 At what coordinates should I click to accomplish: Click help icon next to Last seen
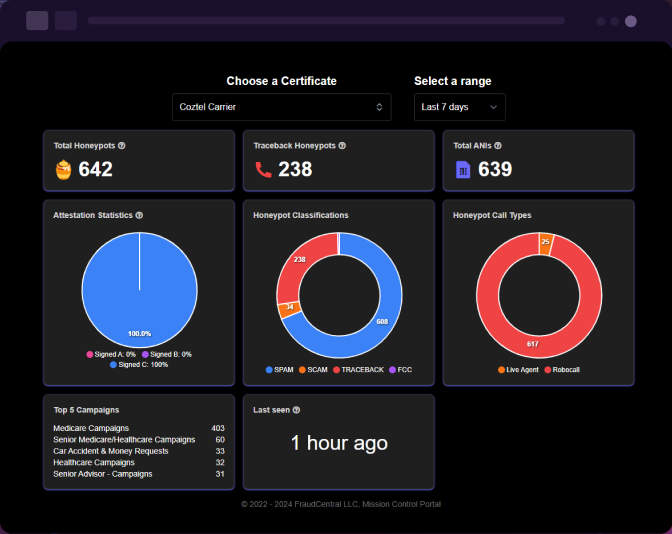pyautogui.click(x=296, y=410)
